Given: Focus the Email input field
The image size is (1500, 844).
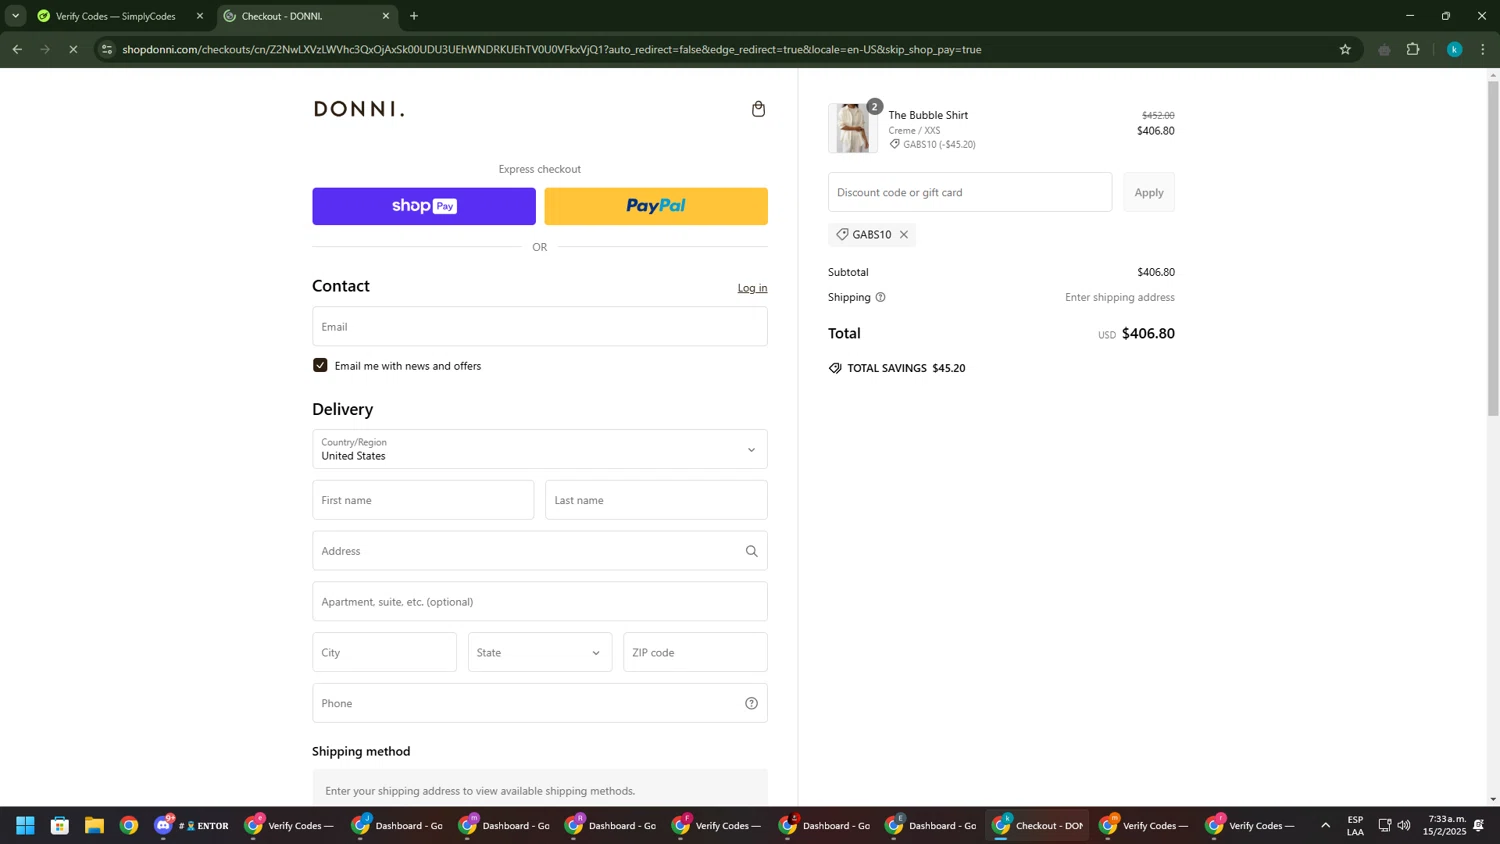Looking at the screenshot, I should pyautogui.click(x=539, y=326).
